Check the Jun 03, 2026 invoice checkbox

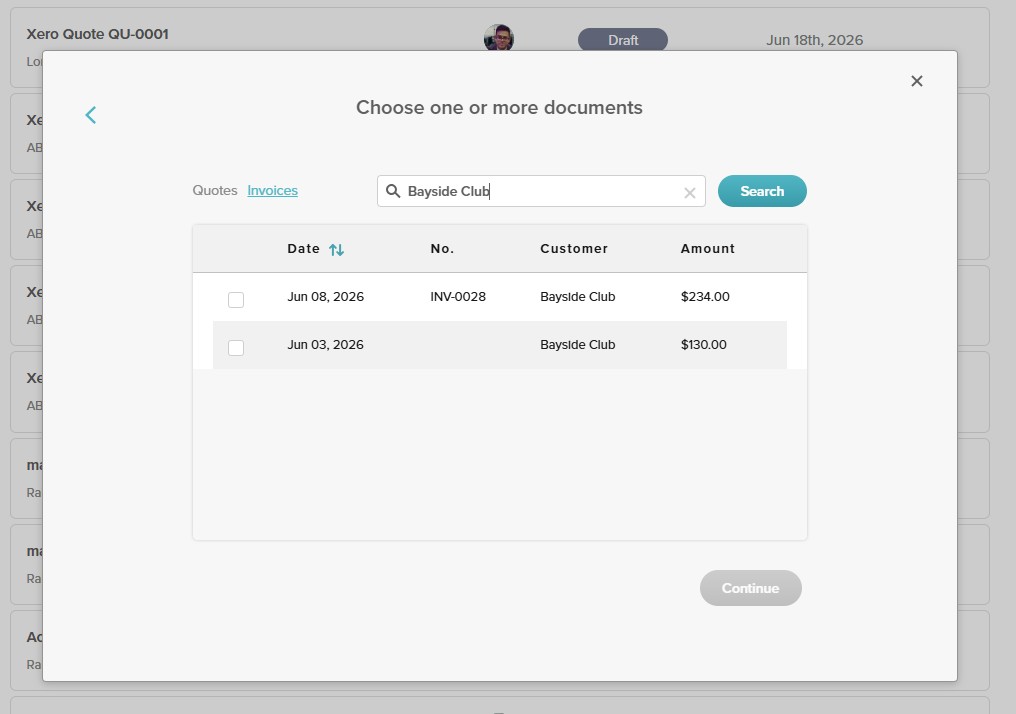point(236,347)
